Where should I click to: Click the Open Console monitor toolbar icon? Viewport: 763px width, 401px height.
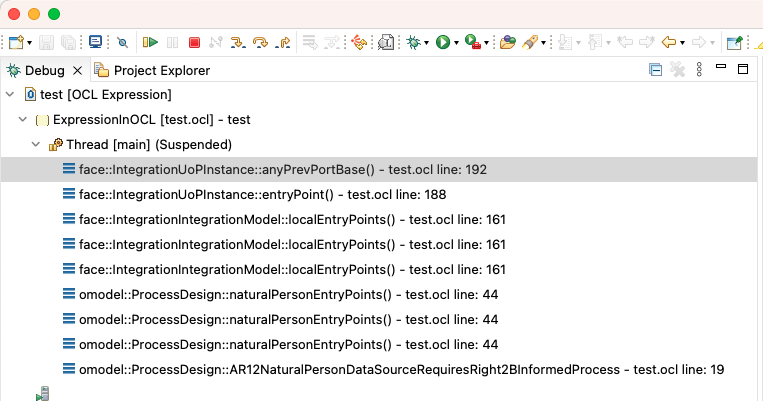[x=95, y=42]
